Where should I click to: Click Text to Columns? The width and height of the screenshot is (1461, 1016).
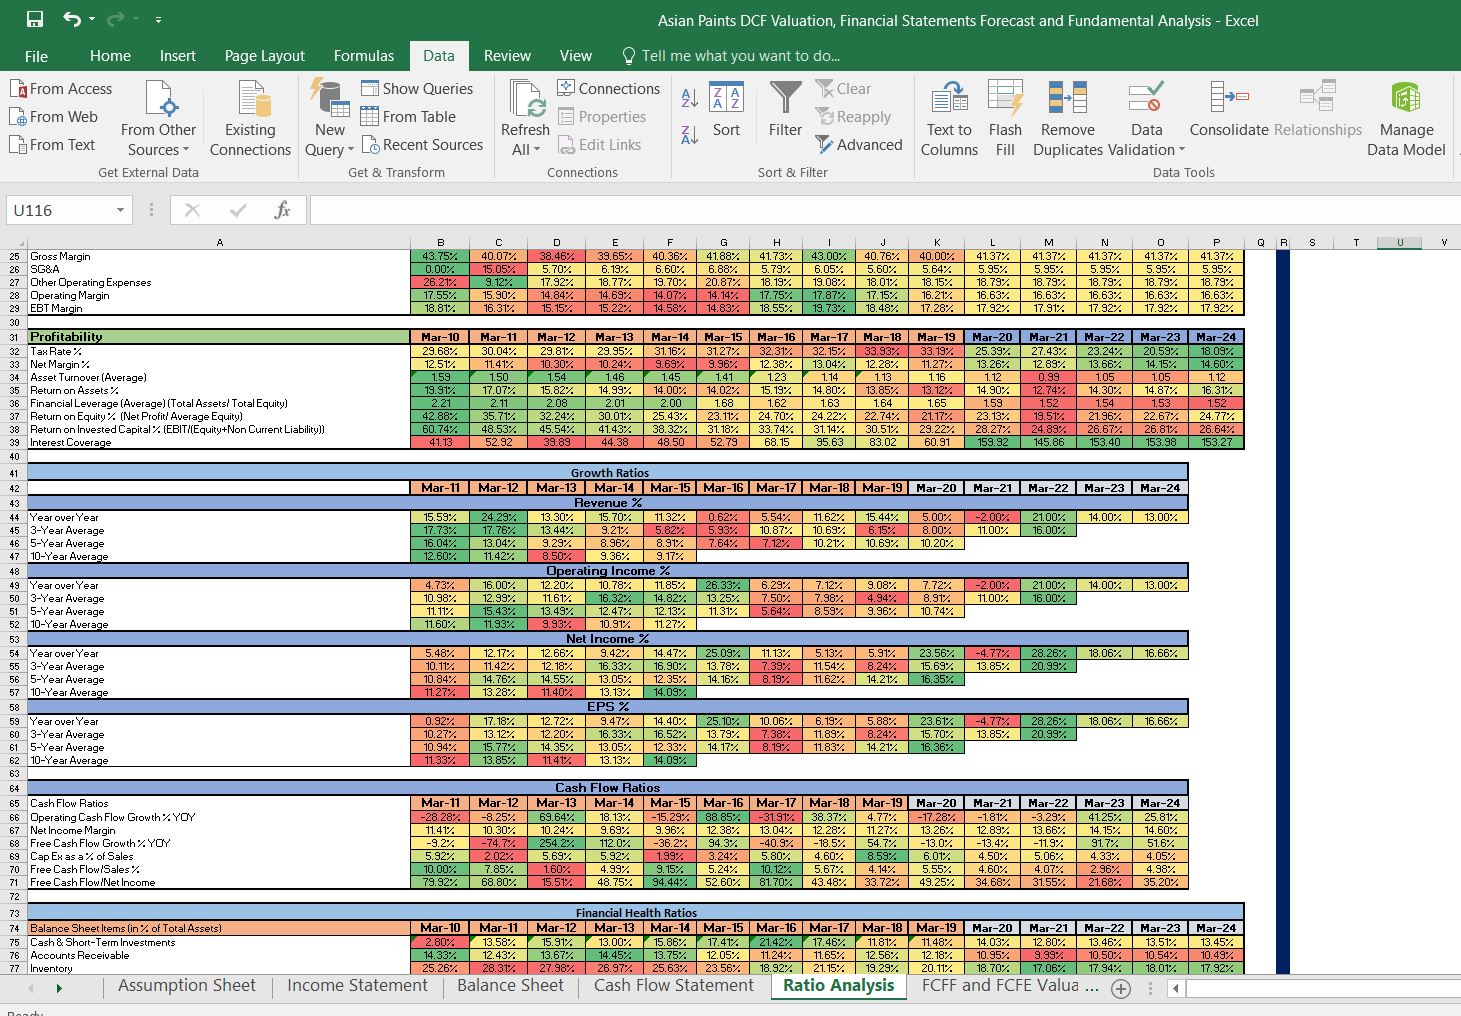[949, 118]
